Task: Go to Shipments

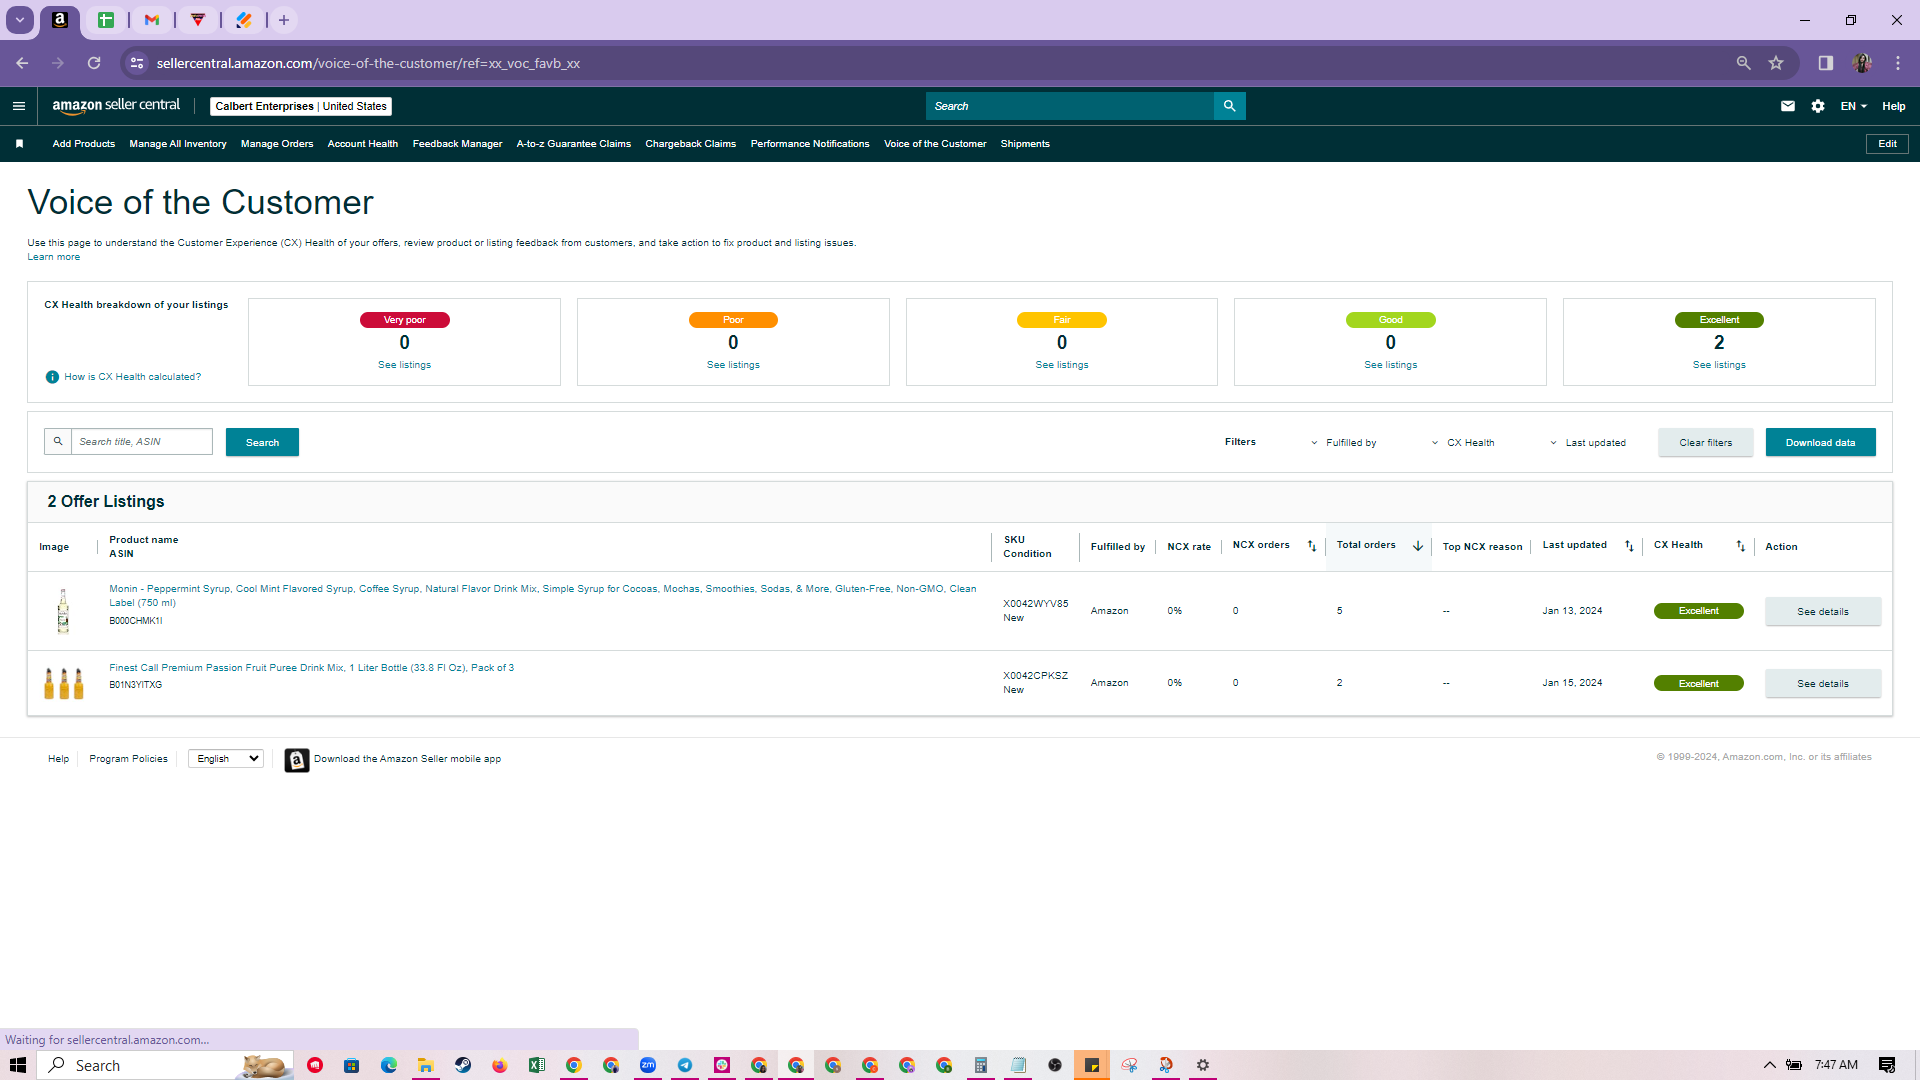Action: [1025, 144]
